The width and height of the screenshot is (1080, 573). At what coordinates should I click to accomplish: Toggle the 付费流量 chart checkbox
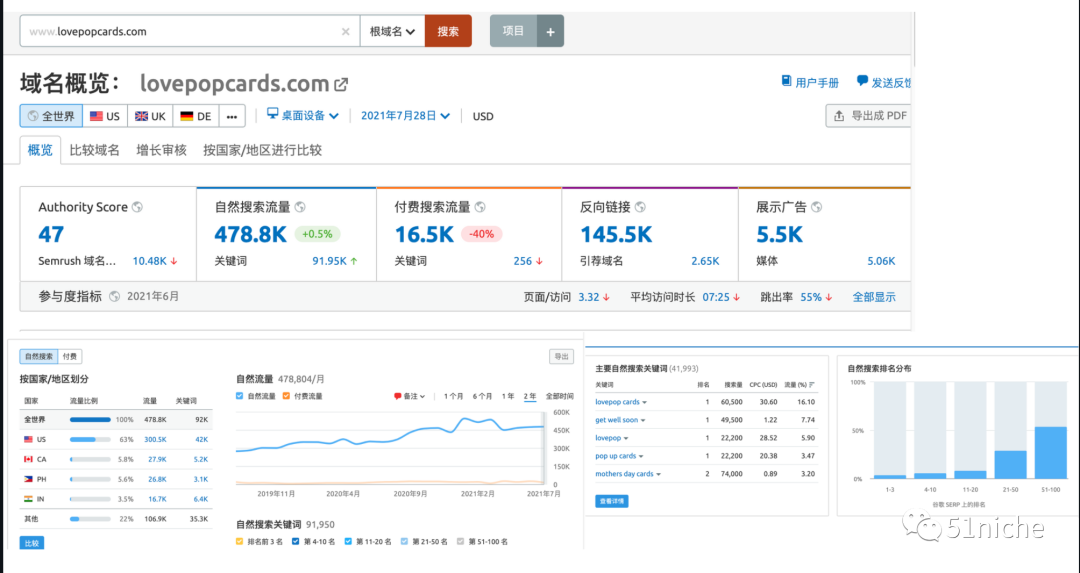pos(286,396)
